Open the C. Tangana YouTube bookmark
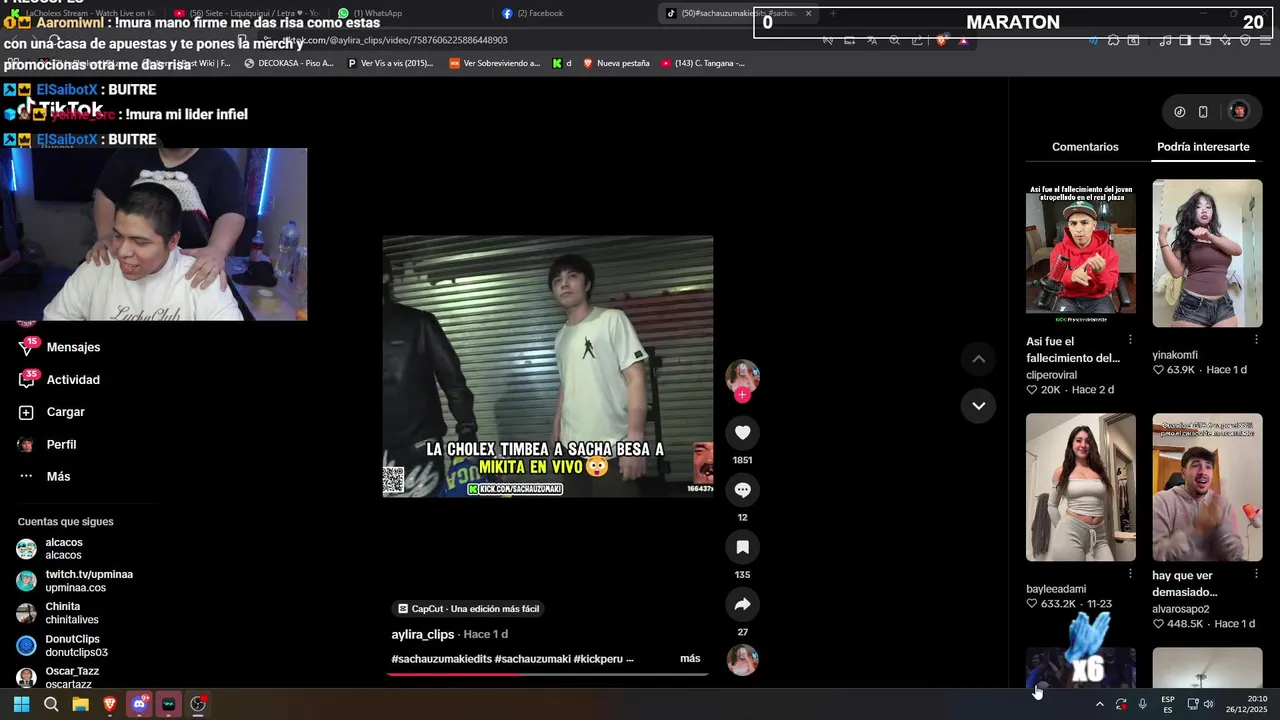The height and width of the screenshot is (720, 1280). 703,63
